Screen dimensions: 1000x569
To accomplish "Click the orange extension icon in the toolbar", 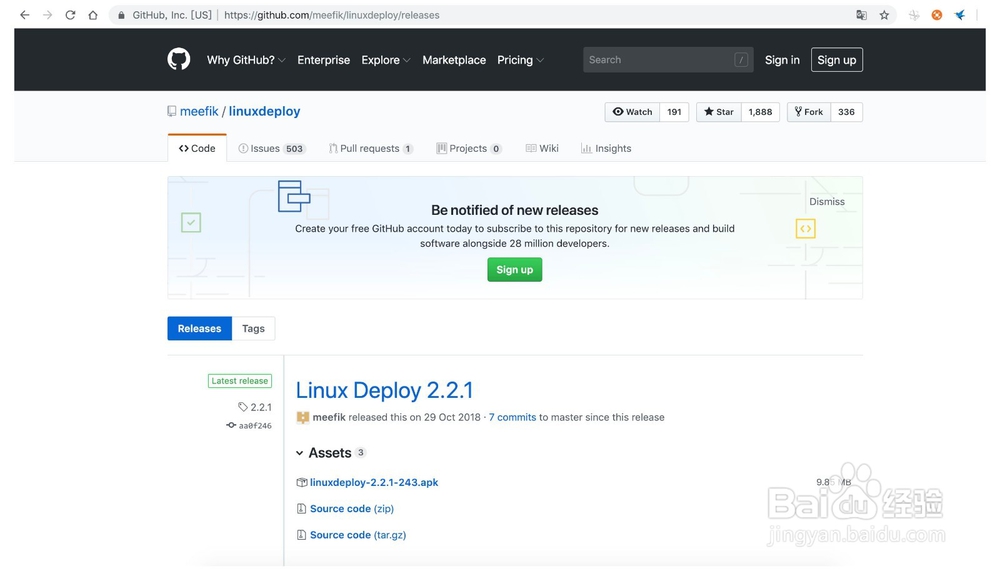I will (937, 15).
